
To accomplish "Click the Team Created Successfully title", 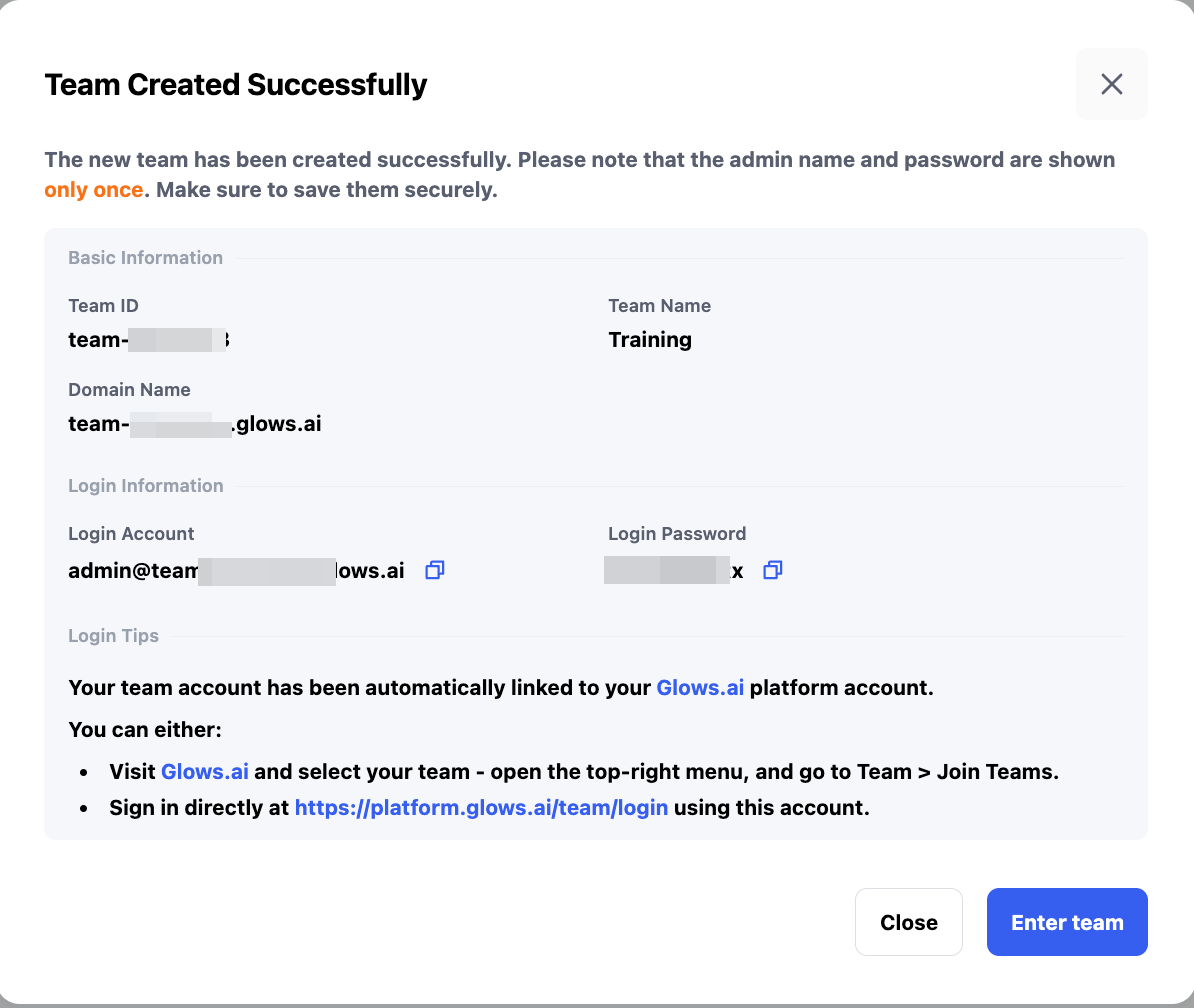I will pos(236,85).
